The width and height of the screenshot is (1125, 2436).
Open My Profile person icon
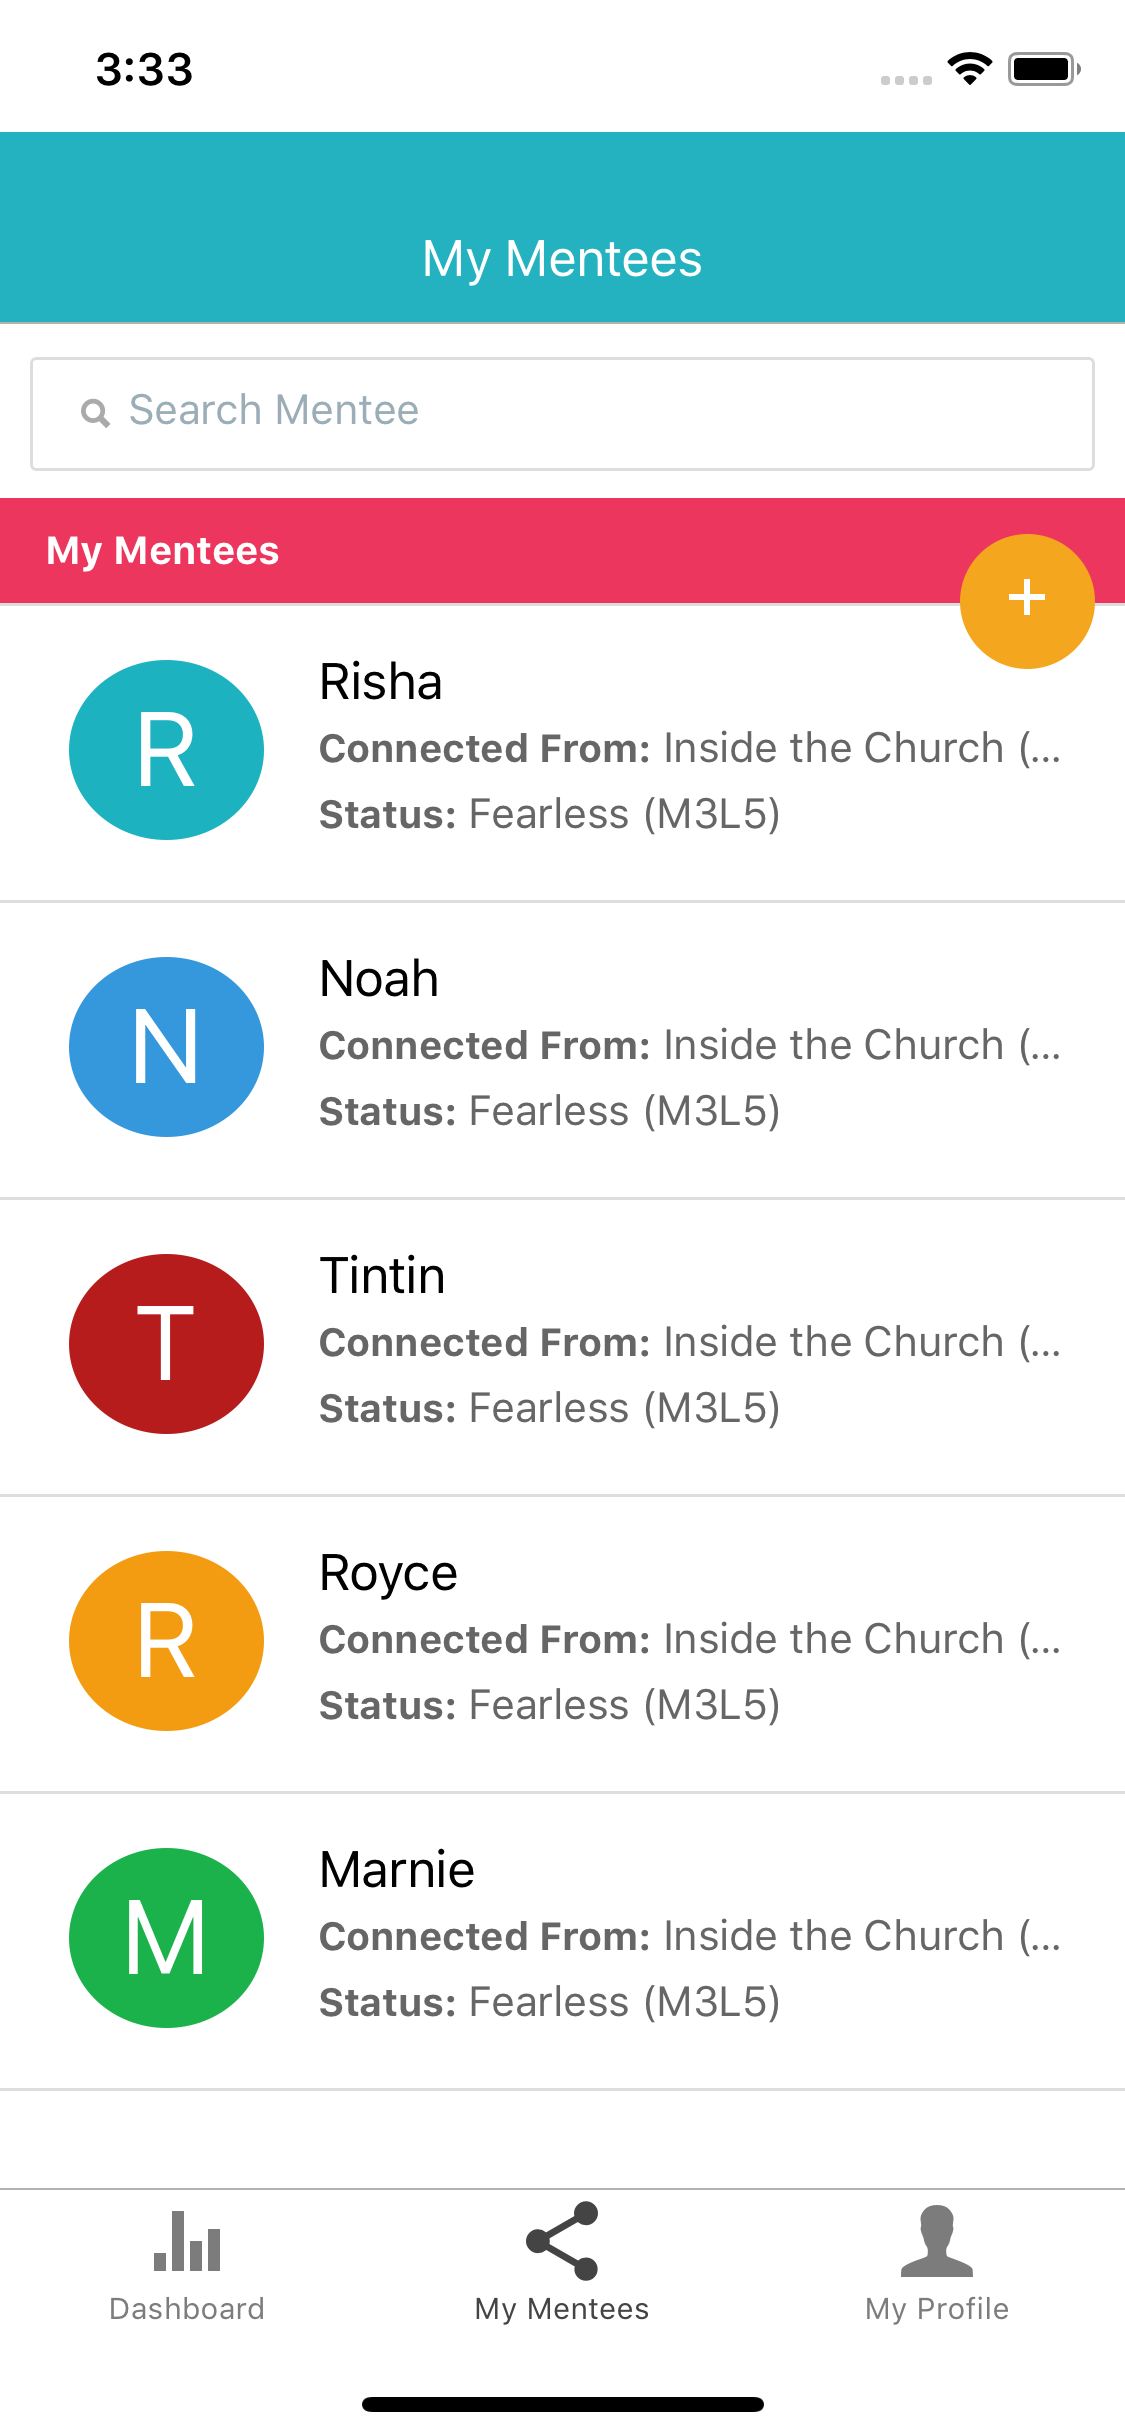click(x=937, y=2241)
